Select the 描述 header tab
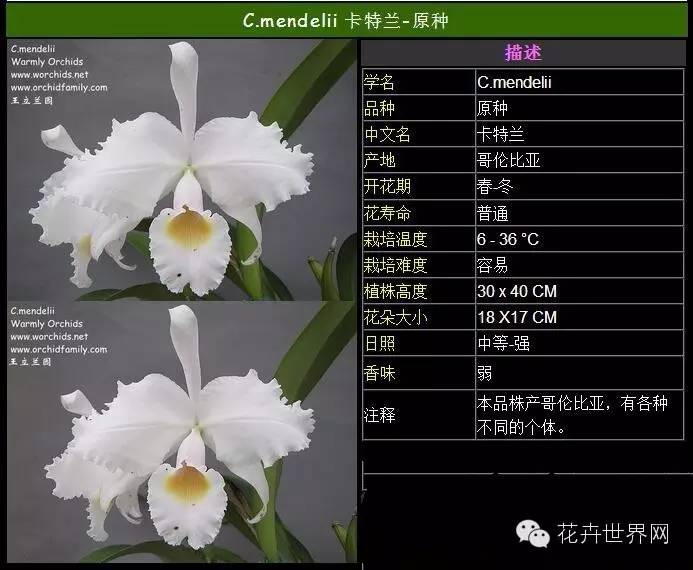The height and width of the screenshot is (570, 693). (x=523, y=53)
